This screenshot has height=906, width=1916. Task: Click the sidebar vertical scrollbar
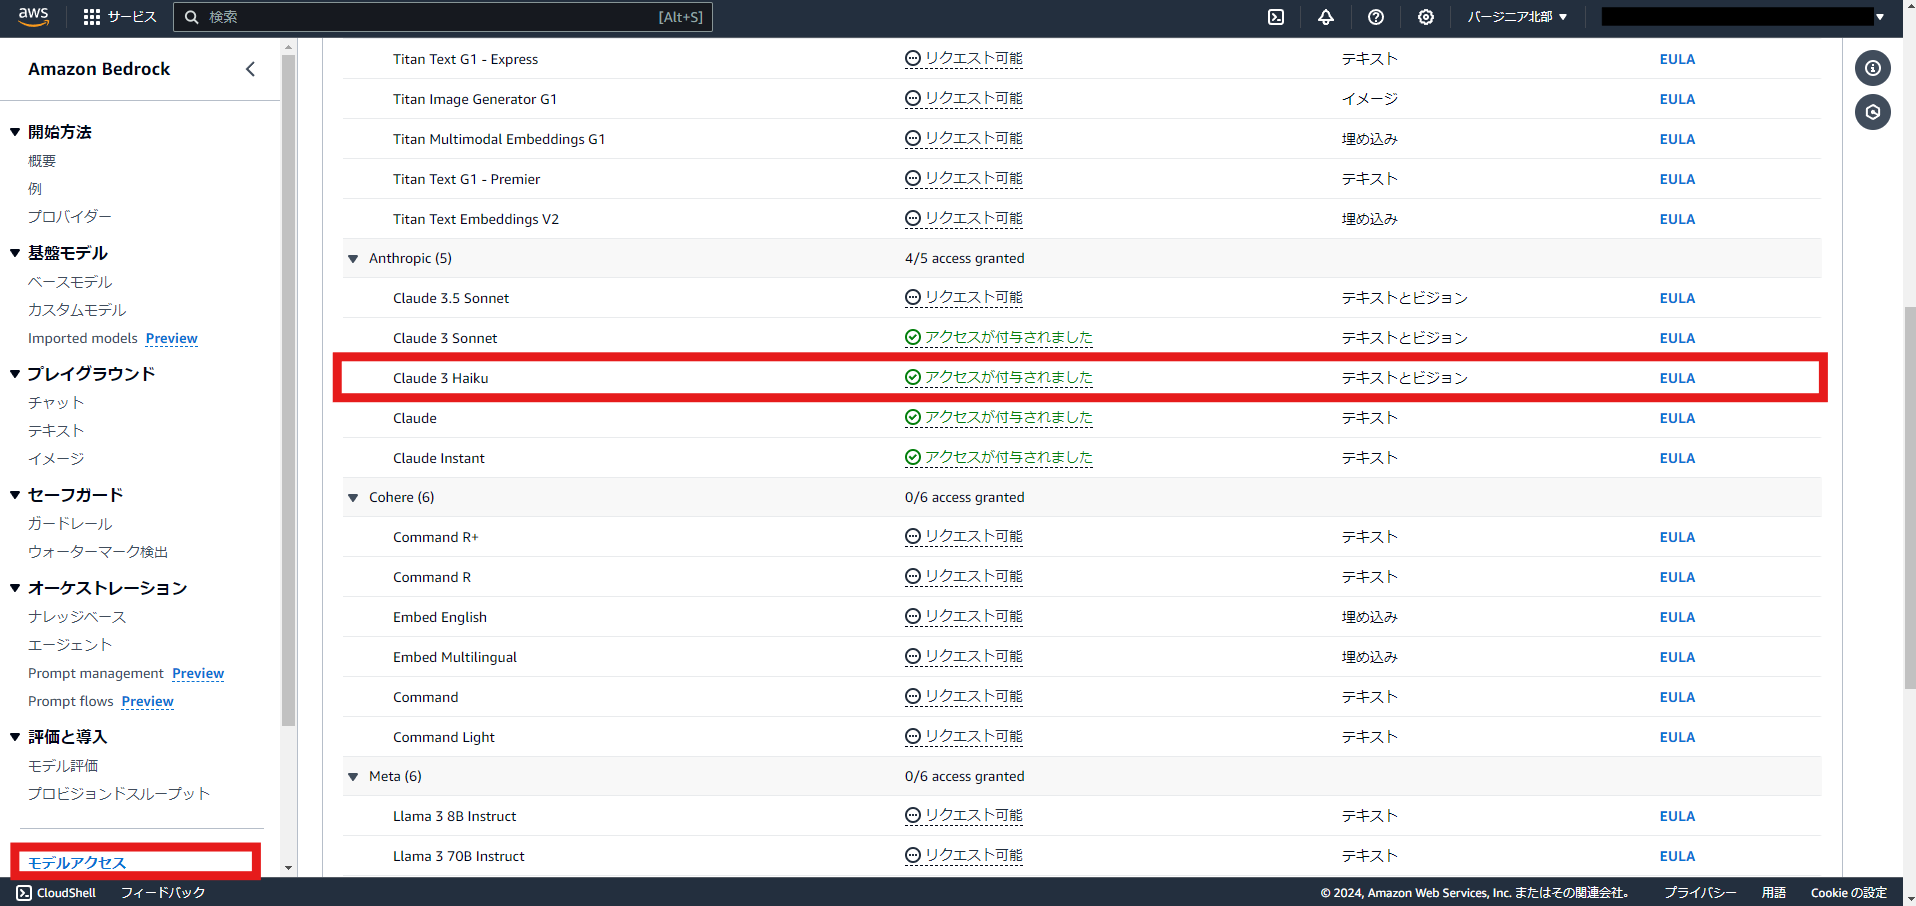click(x=289, y=390)
